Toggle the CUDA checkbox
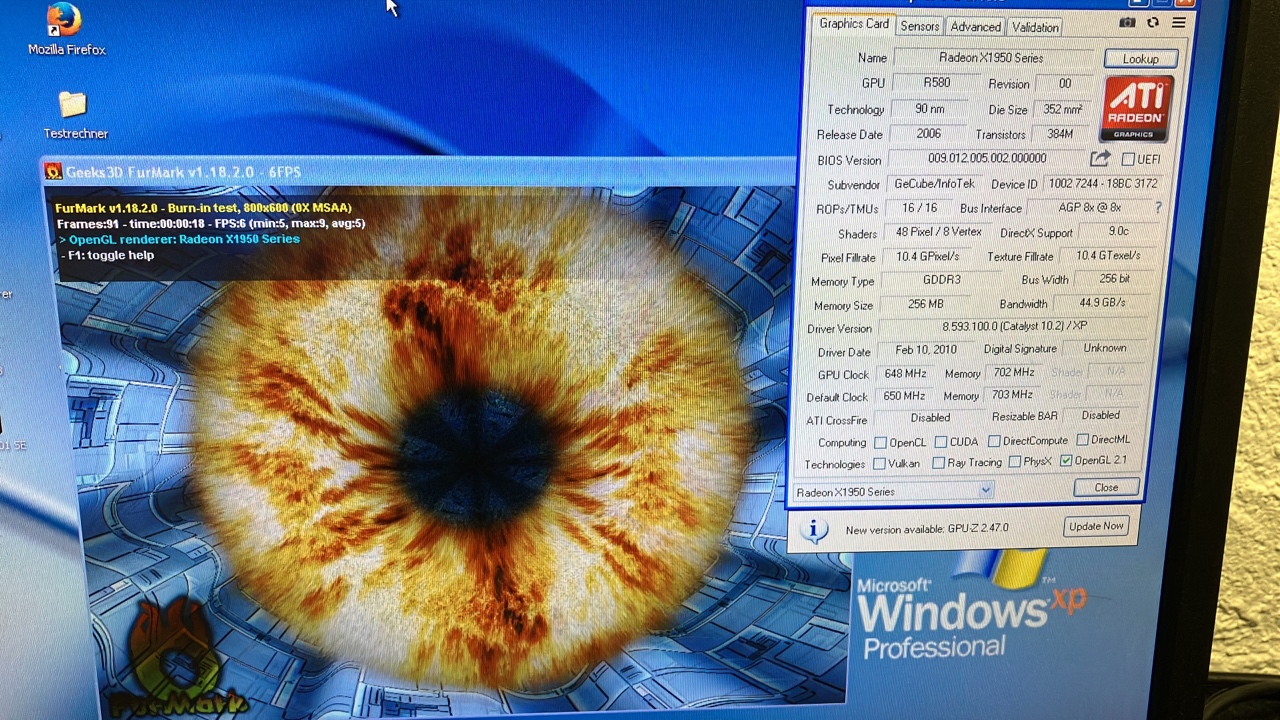This screenshot has height=720, width=1280. [940, 441]
